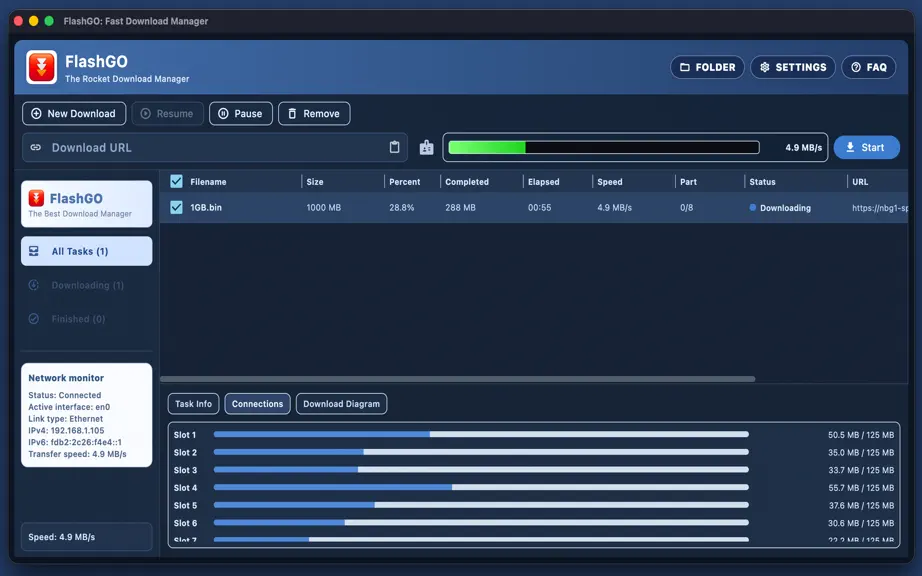Click the Speed: 4.9 MB/s status box
The width and height of the screenshot is (922, 576).
[86, 537]
